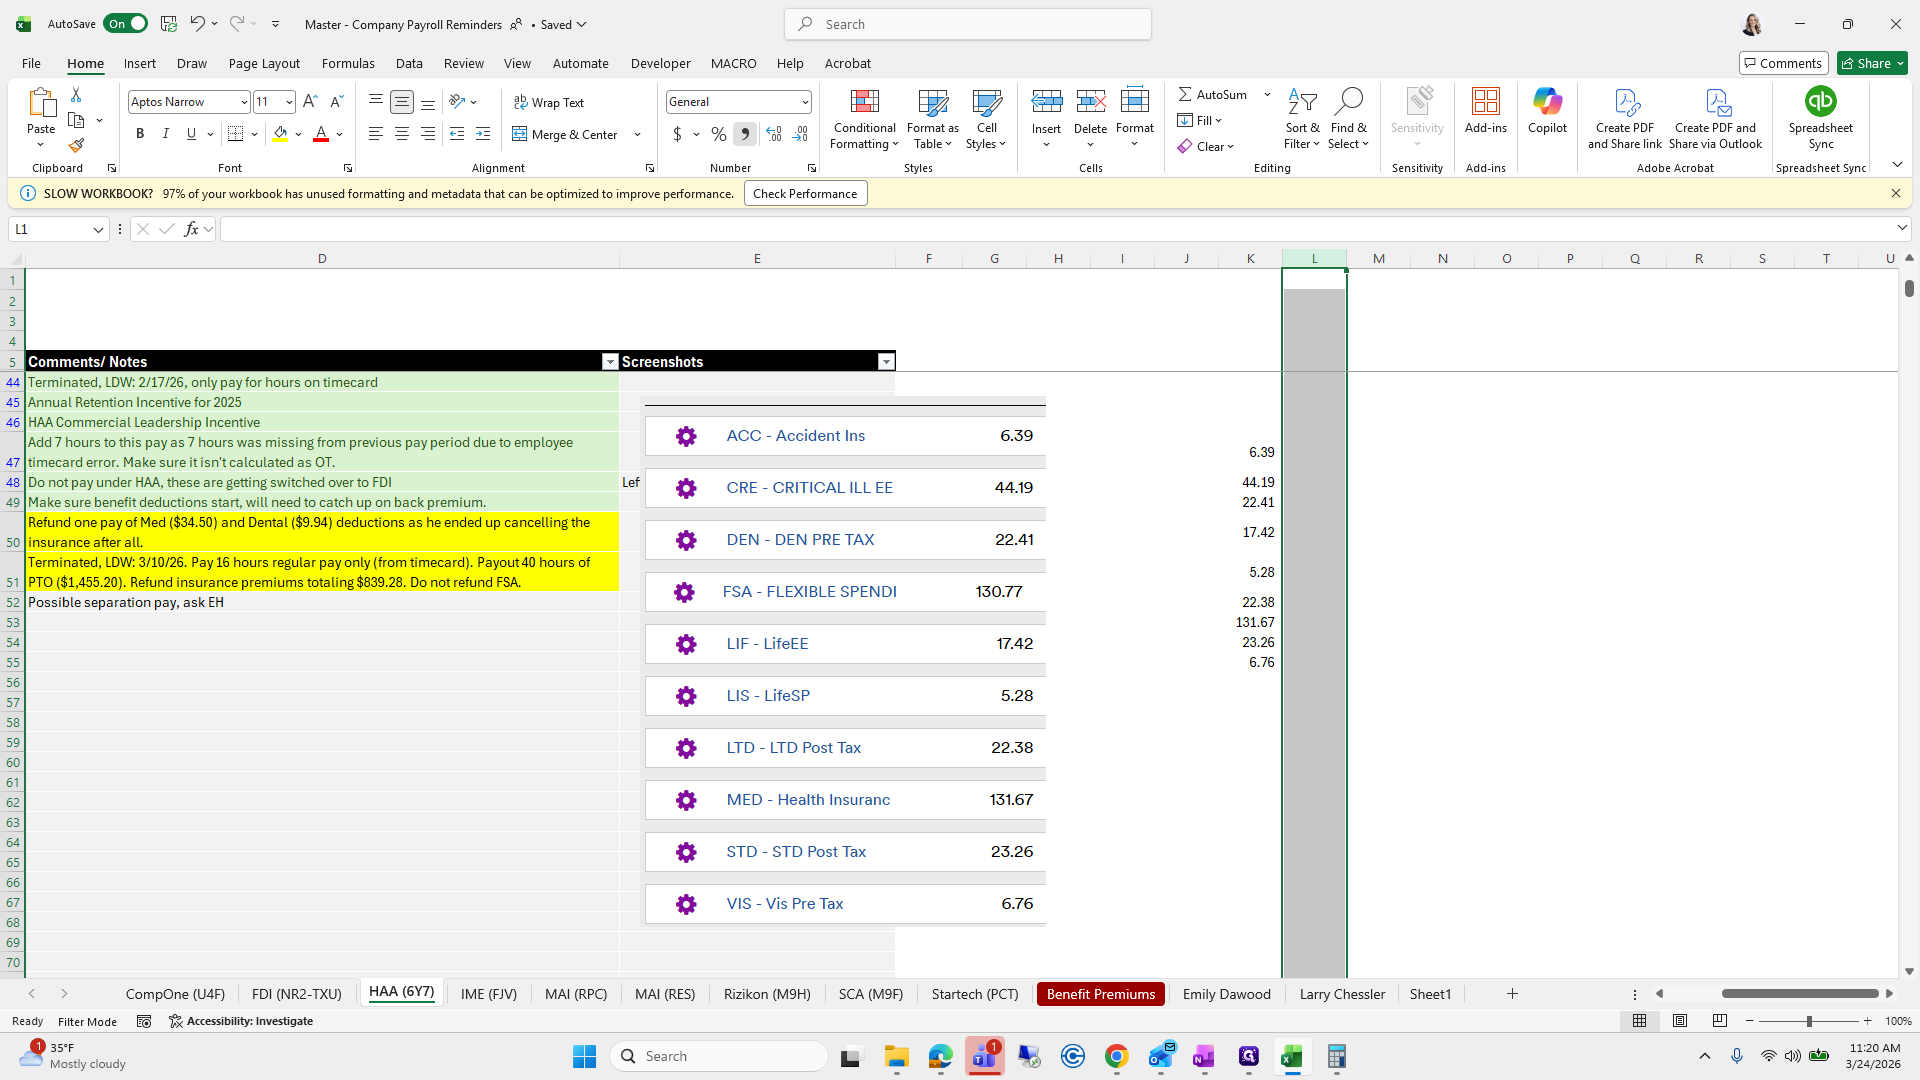
Task: Open Conditional Formatting icon
Action: click(x=864, y=102)
